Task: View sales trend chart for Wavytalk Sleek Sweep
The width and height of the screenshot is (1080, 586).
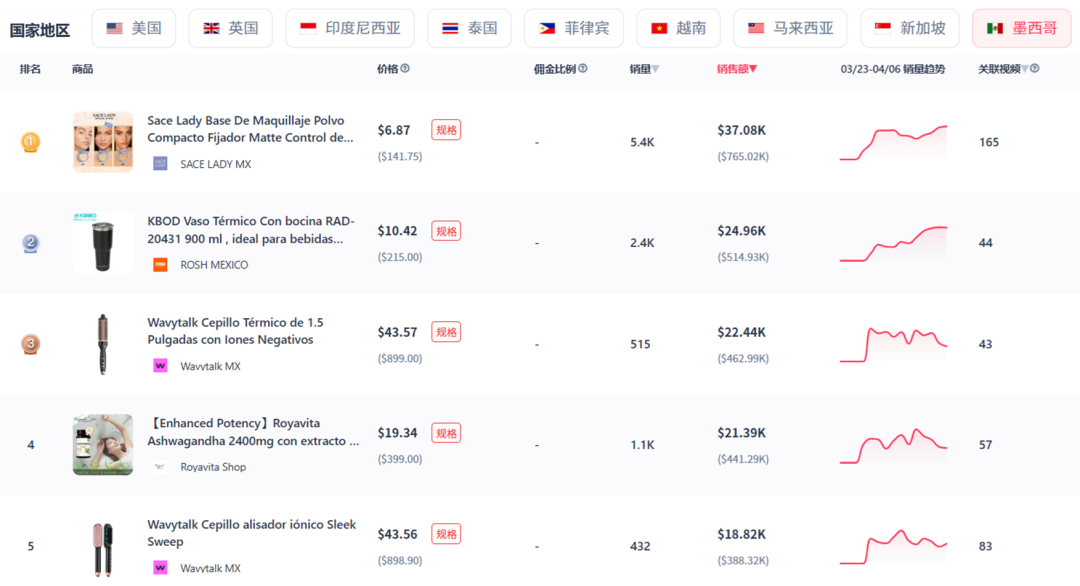Action: (x=893, y=546)
